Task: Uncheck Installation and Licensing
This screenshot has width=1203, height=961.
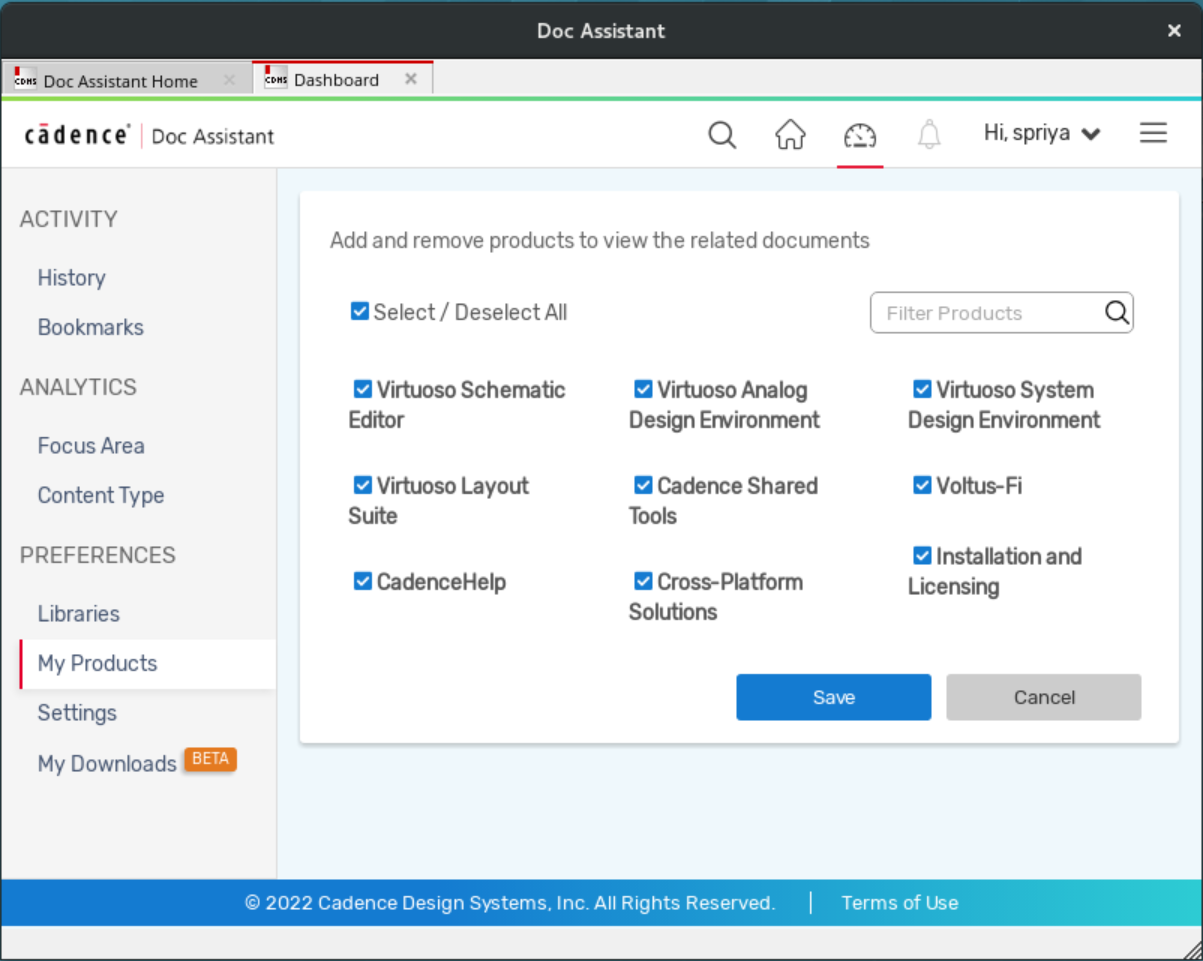Action: [922, 554]
